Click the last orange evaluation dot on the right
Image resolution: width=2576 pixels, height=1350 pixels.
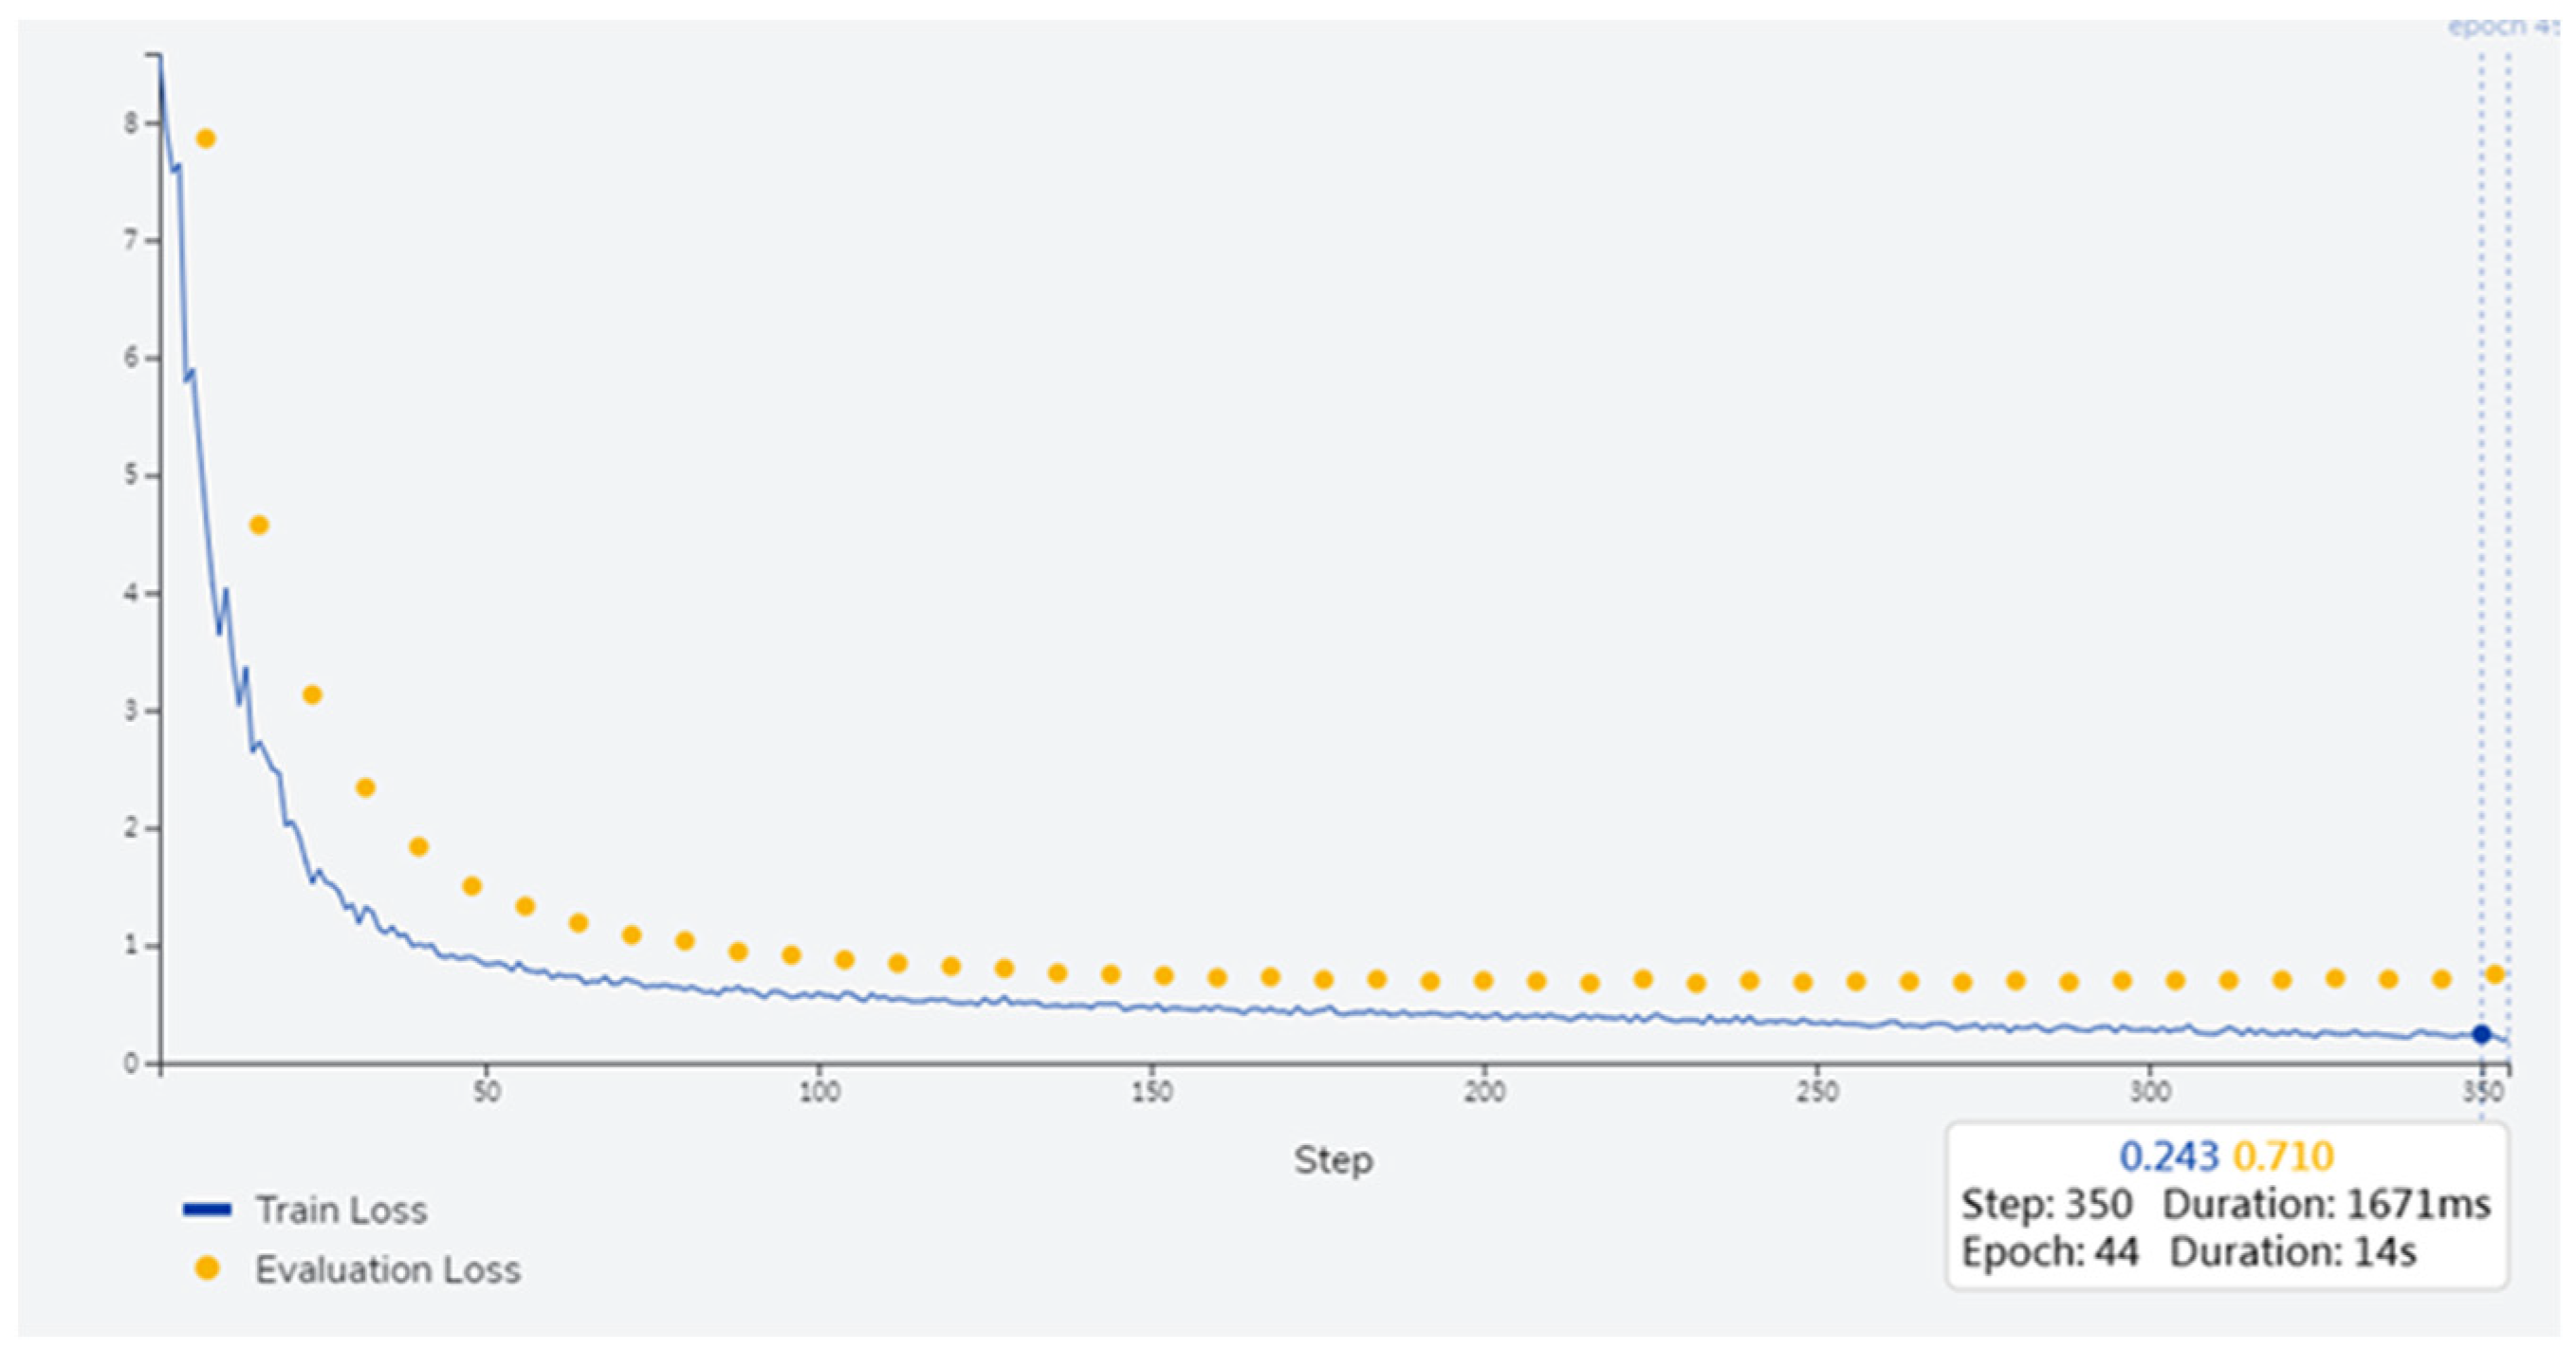(x=2494, y=974)
